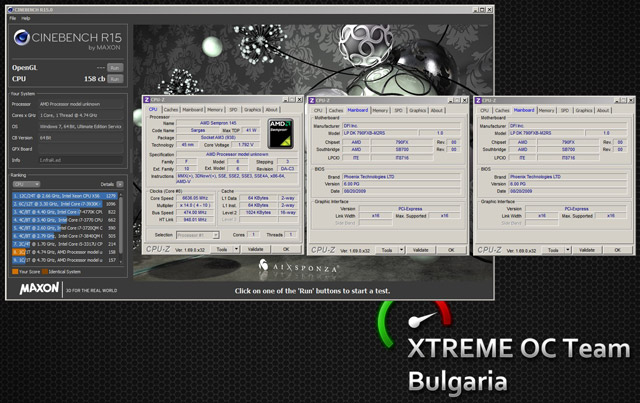This screenshot has height=403, width=640.
Task: Expand Tools dropdown arrow in middle CPU-Z window
Action: point(402,250)
